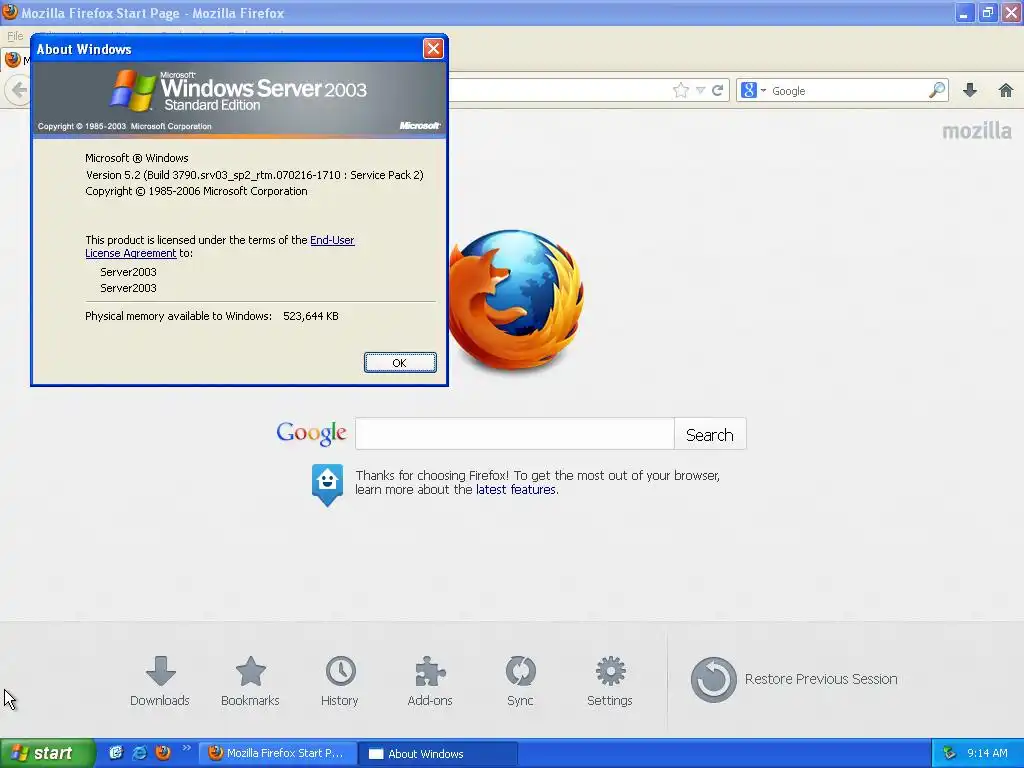
Task: Open Sync icon on the start page
Action: (520, 681)
